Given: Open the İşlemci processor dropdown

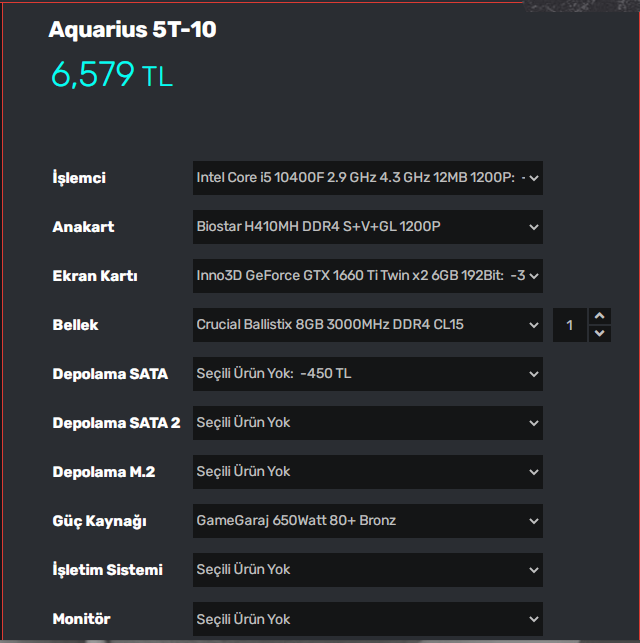Looking at the screenshot, I should [367, 178].
